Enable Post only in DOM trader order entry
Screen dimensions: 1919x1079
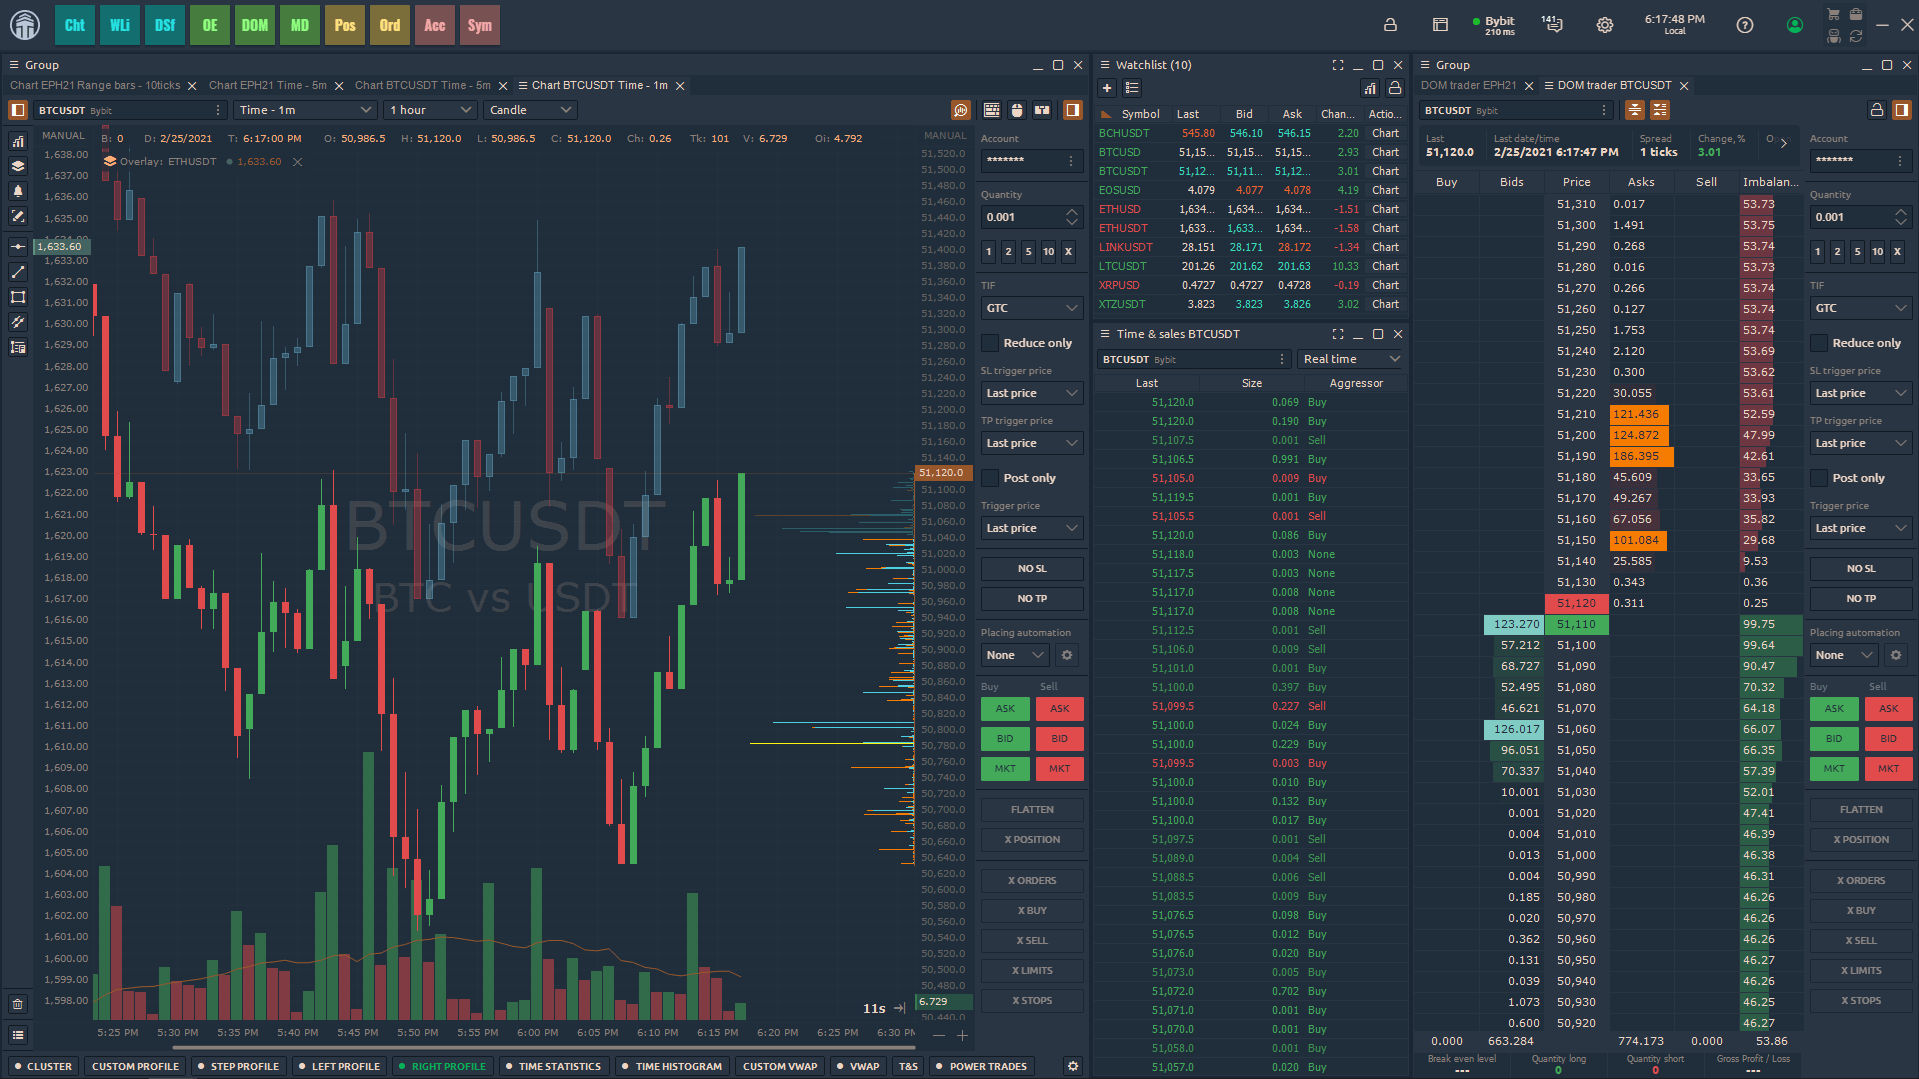pyautogui.click(x=1819, y=478)
